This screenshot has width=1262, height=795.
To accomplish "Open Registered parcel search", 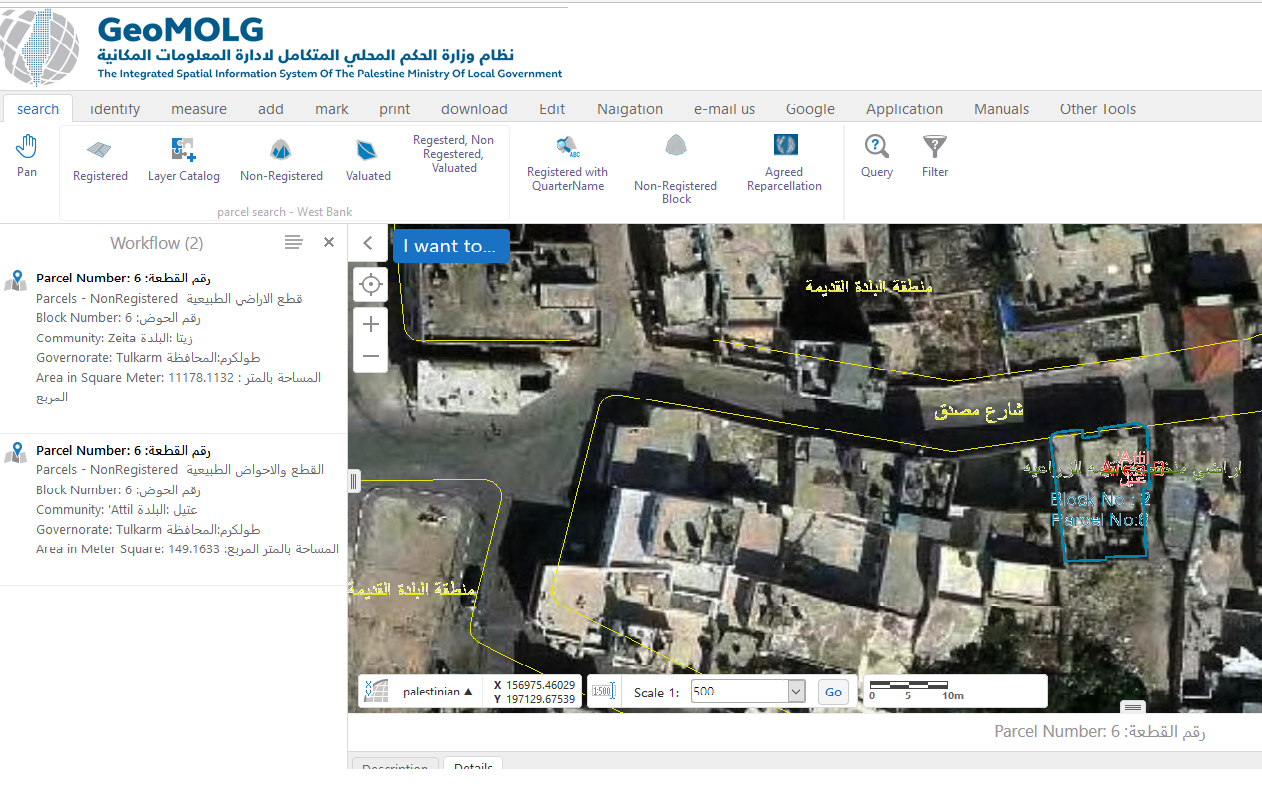I will pos(100,161).
